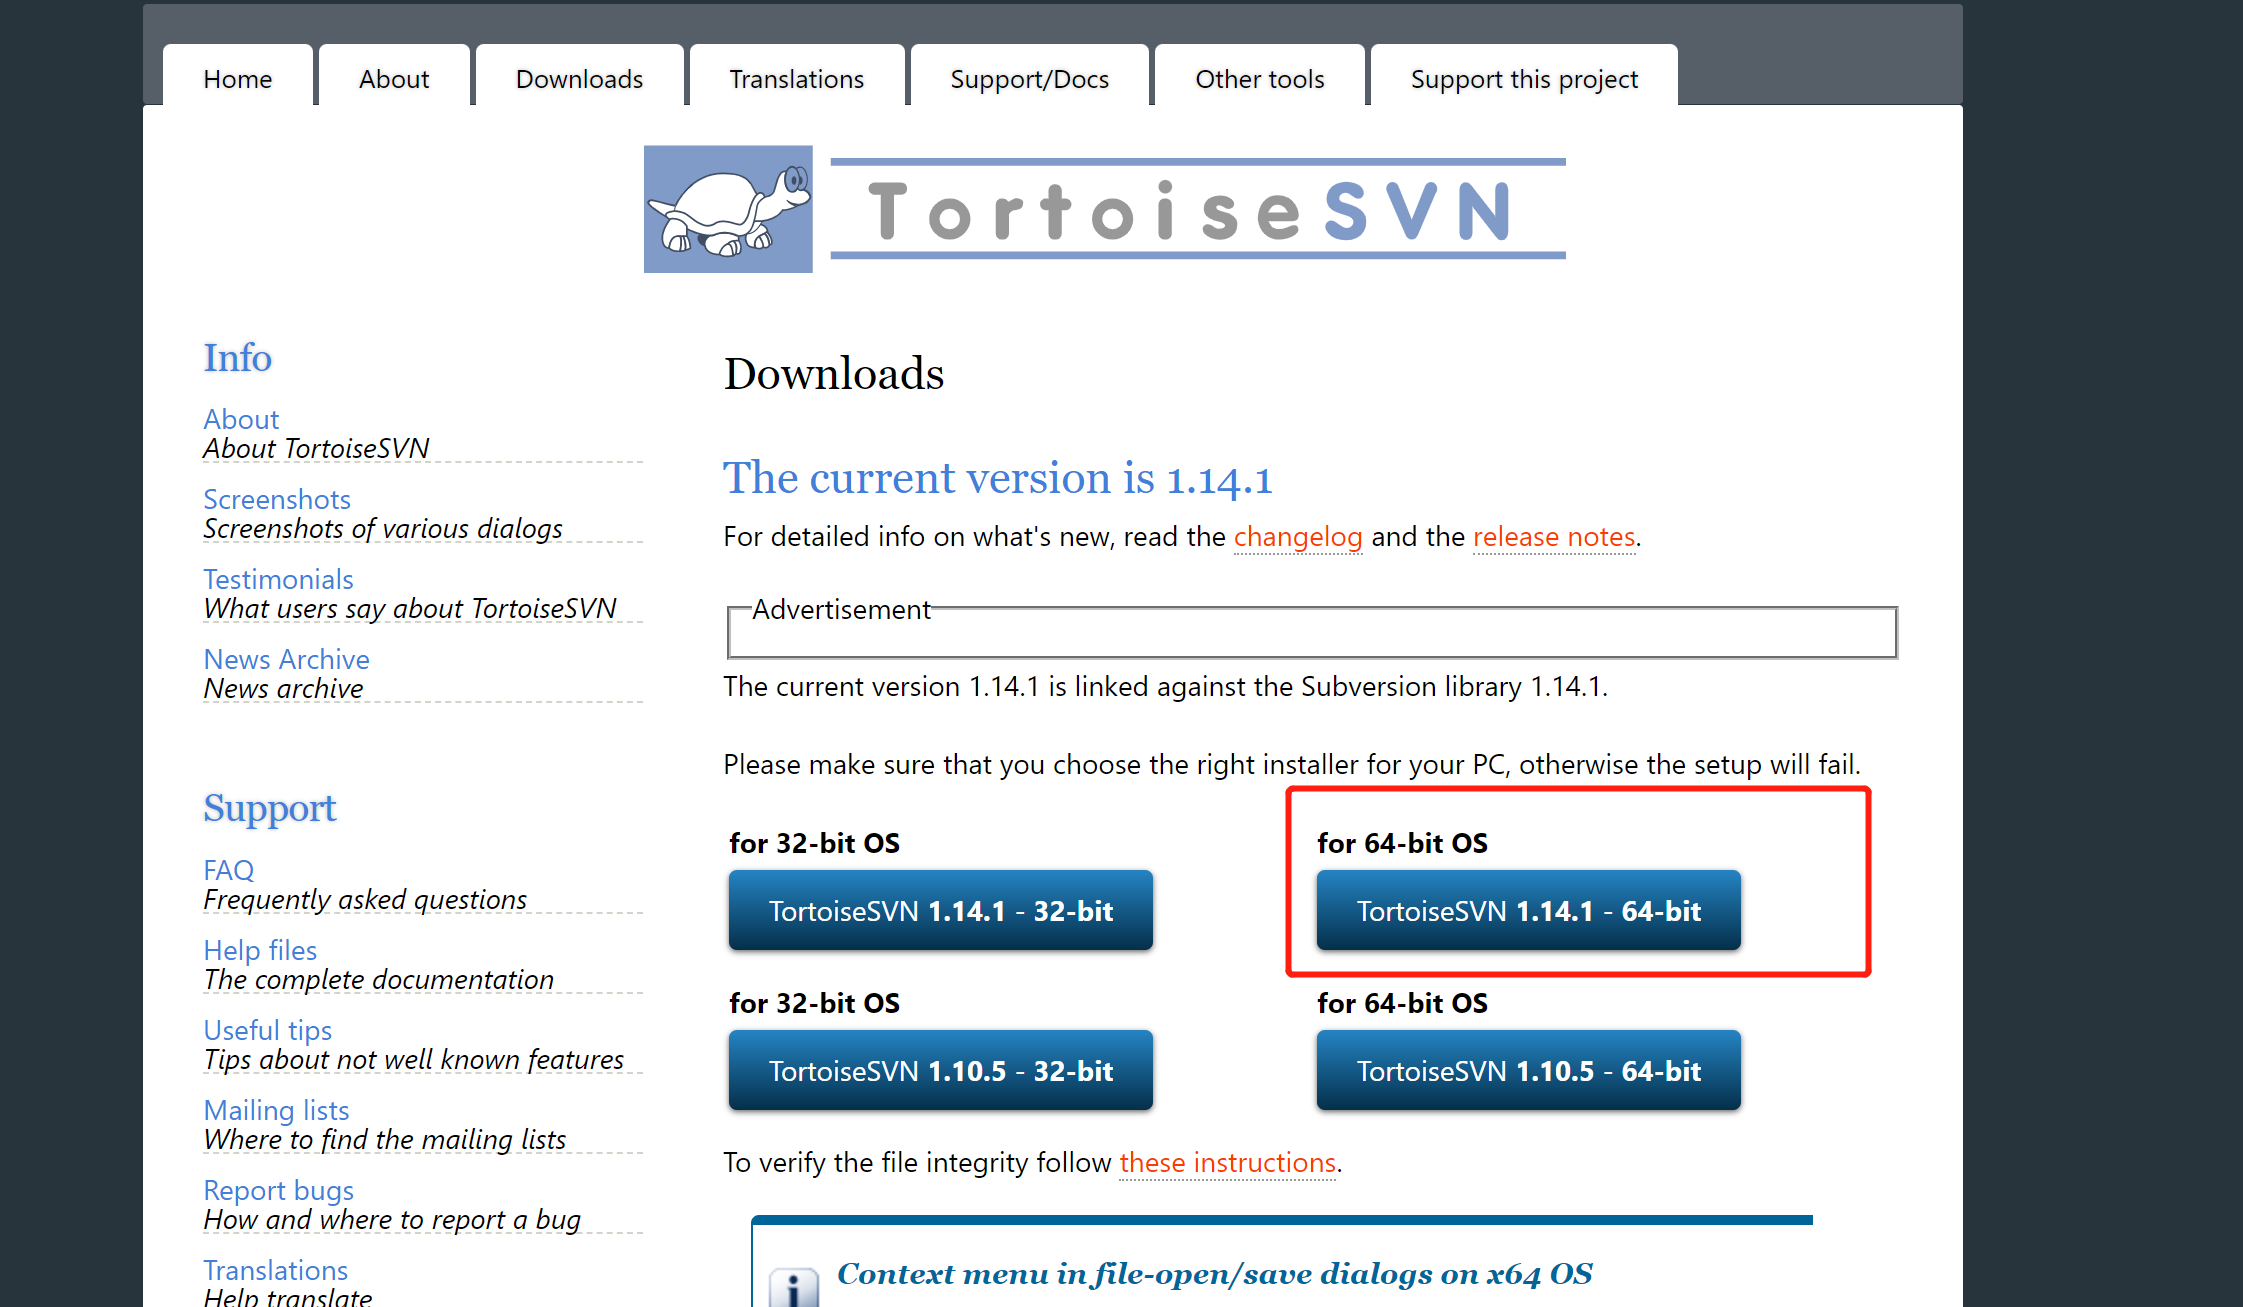This screenshot has height=1307, width=2243.
Task: Download TortoiseSVN 1.14.1 32-bit installer
Action: pos(940,910)
